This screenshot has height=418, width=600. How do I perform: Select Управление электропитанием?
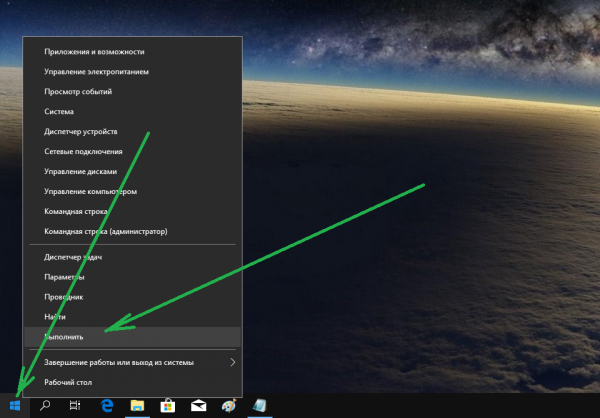pos(132,72)
